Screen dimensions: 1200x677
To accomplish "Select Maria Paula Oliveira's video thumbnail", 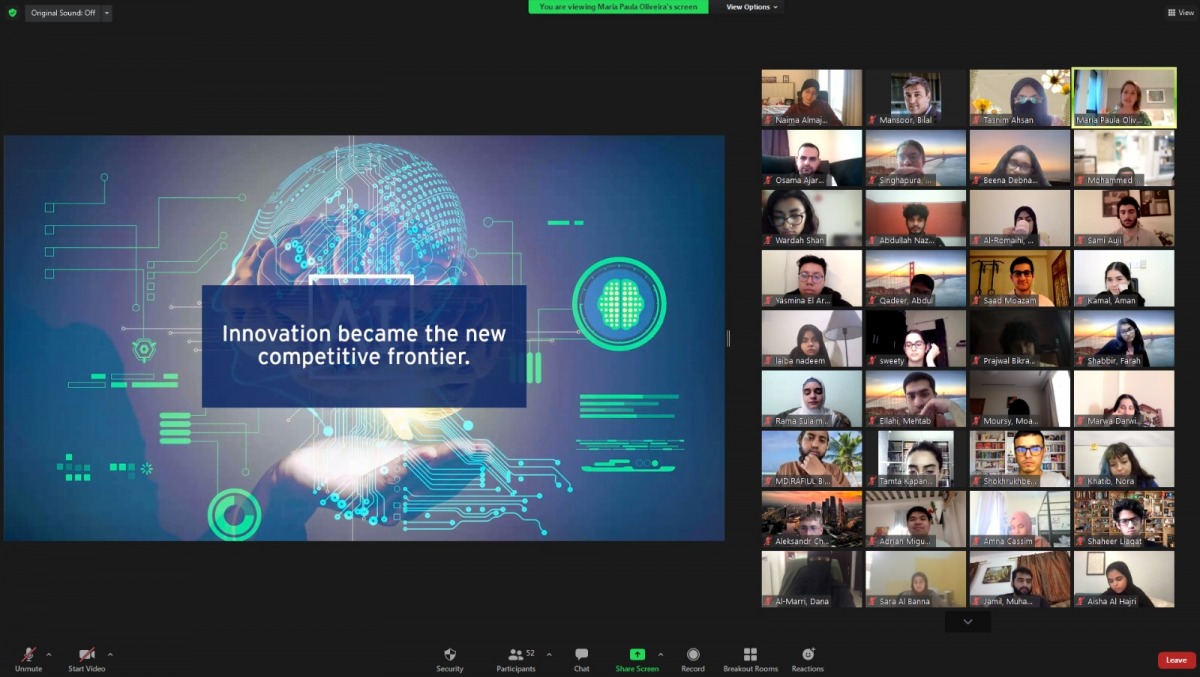I will point(1123,98).
